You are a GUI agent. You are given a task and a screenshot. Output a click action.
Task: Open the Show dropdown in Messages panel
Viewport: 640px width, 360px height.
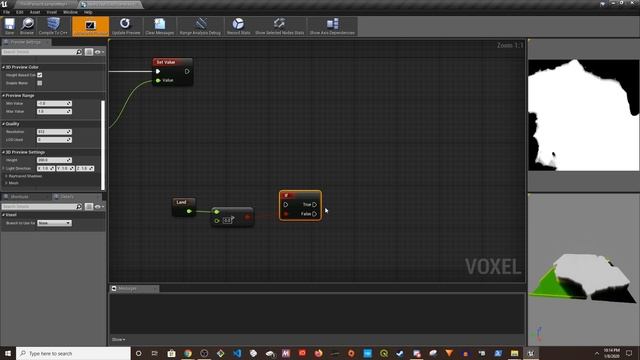point(118,340)
